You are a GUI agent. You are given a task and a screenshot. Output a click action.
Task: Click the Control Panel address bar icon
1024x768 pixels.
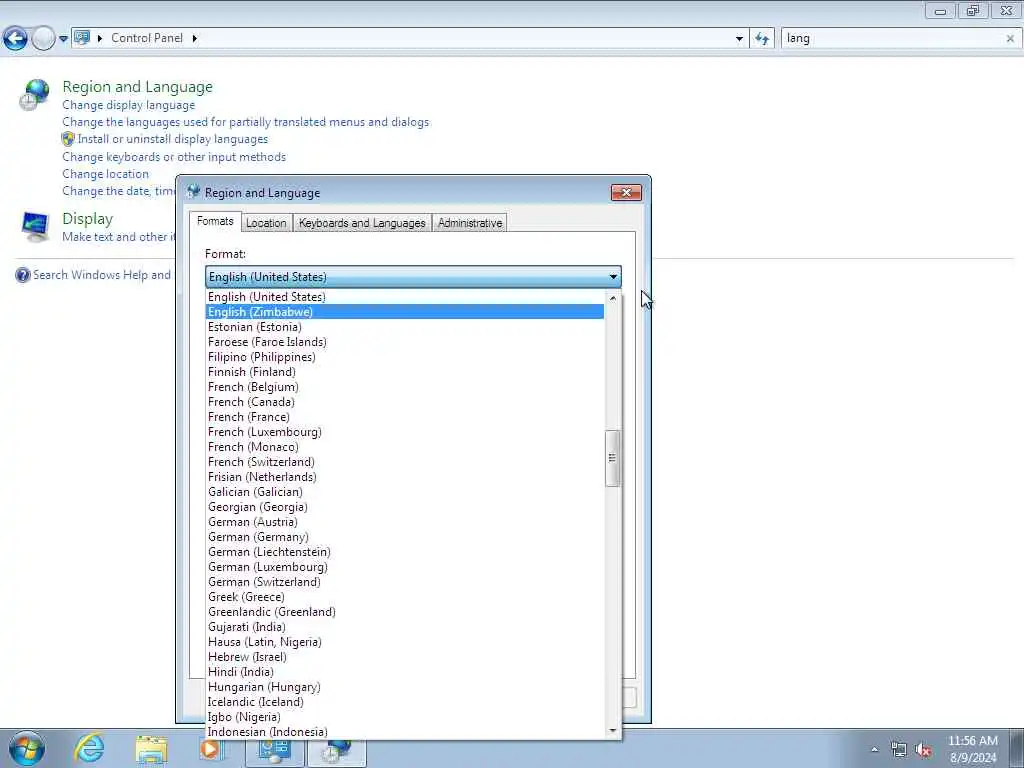[x=82, y=38]
